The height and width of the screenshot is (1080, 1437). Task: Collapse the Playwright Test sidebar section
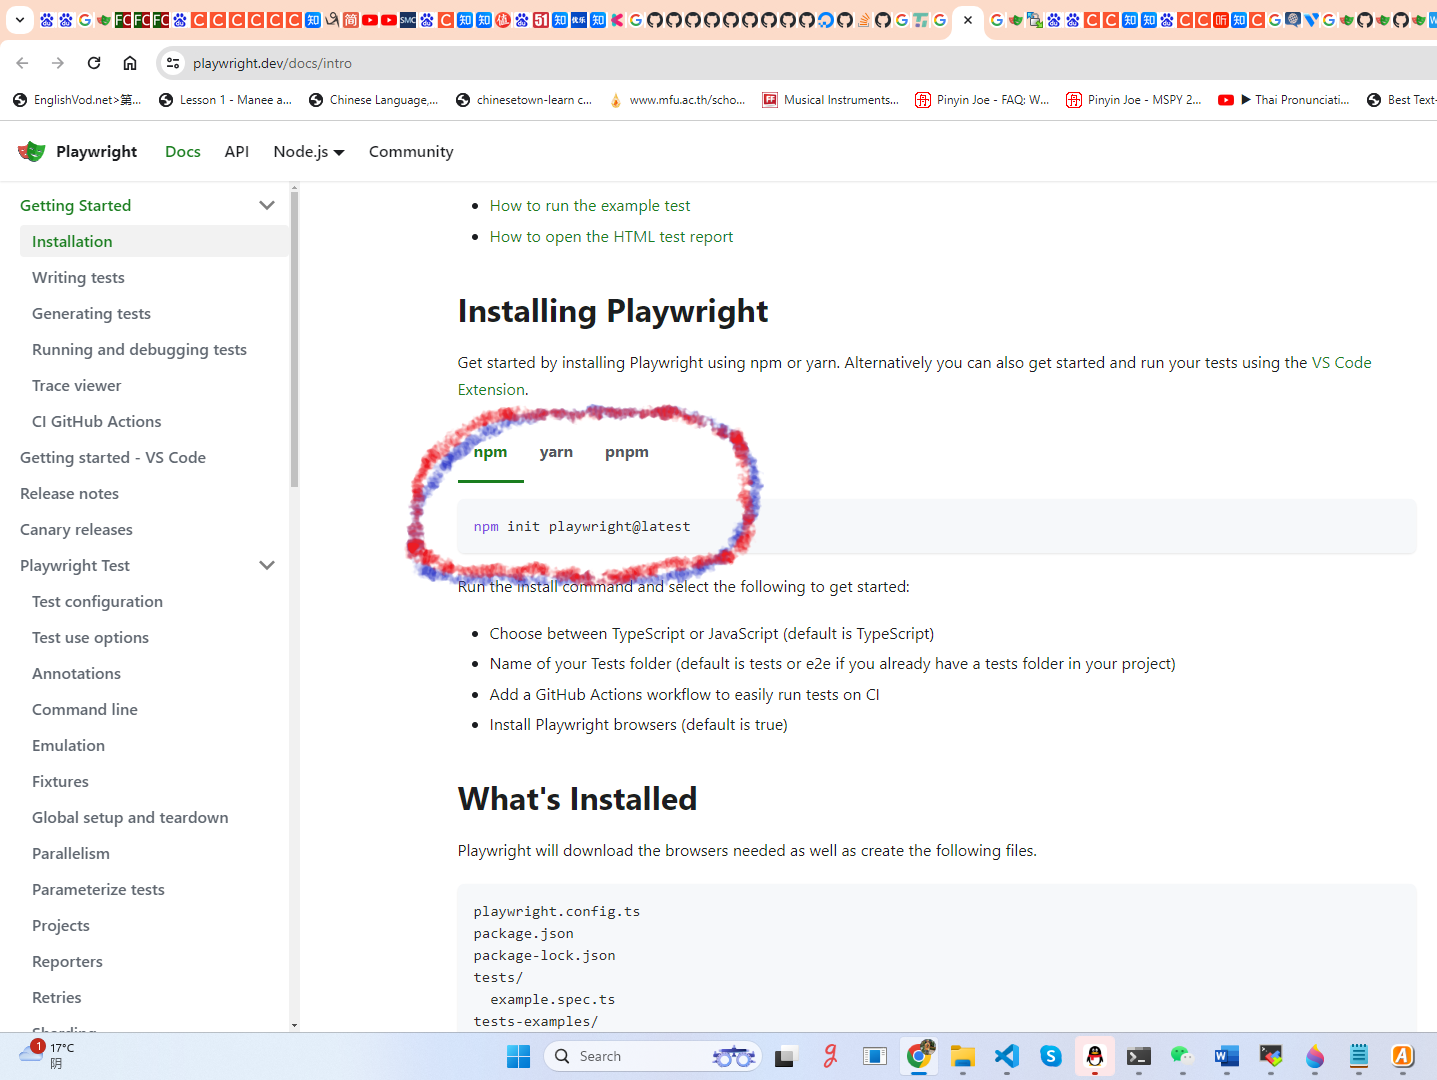[x=267, y=565]
